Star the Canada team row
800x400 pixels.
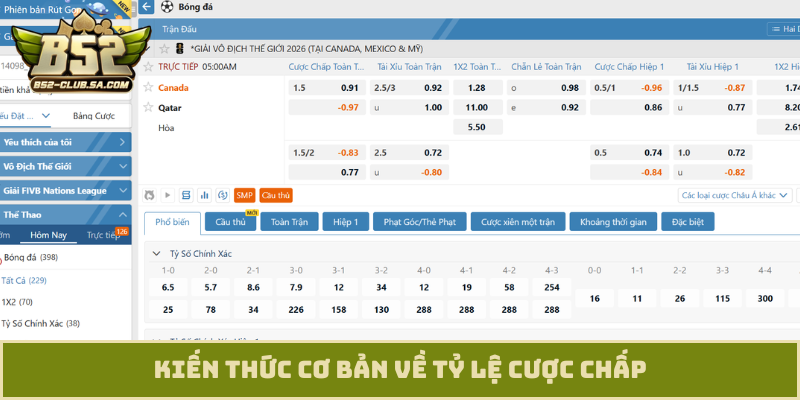coord(148,87)
